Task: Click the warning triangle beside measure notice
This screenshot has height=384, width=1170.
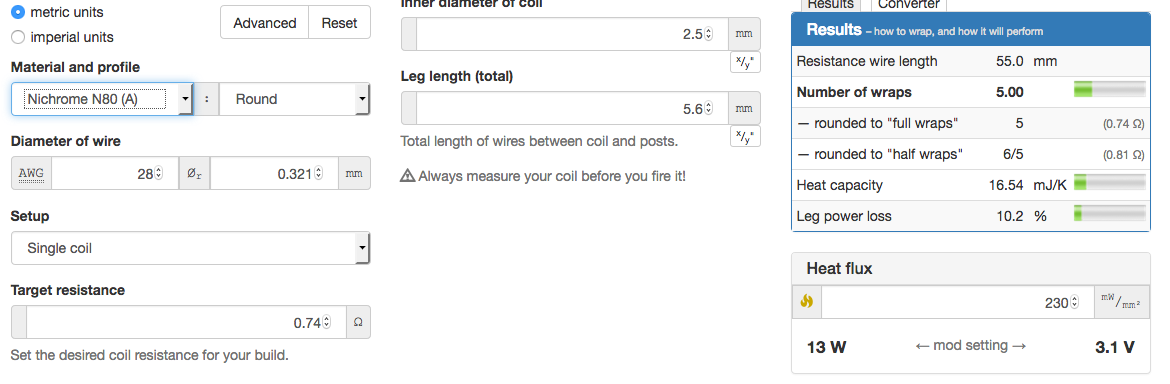Action: tap(407, 177)
